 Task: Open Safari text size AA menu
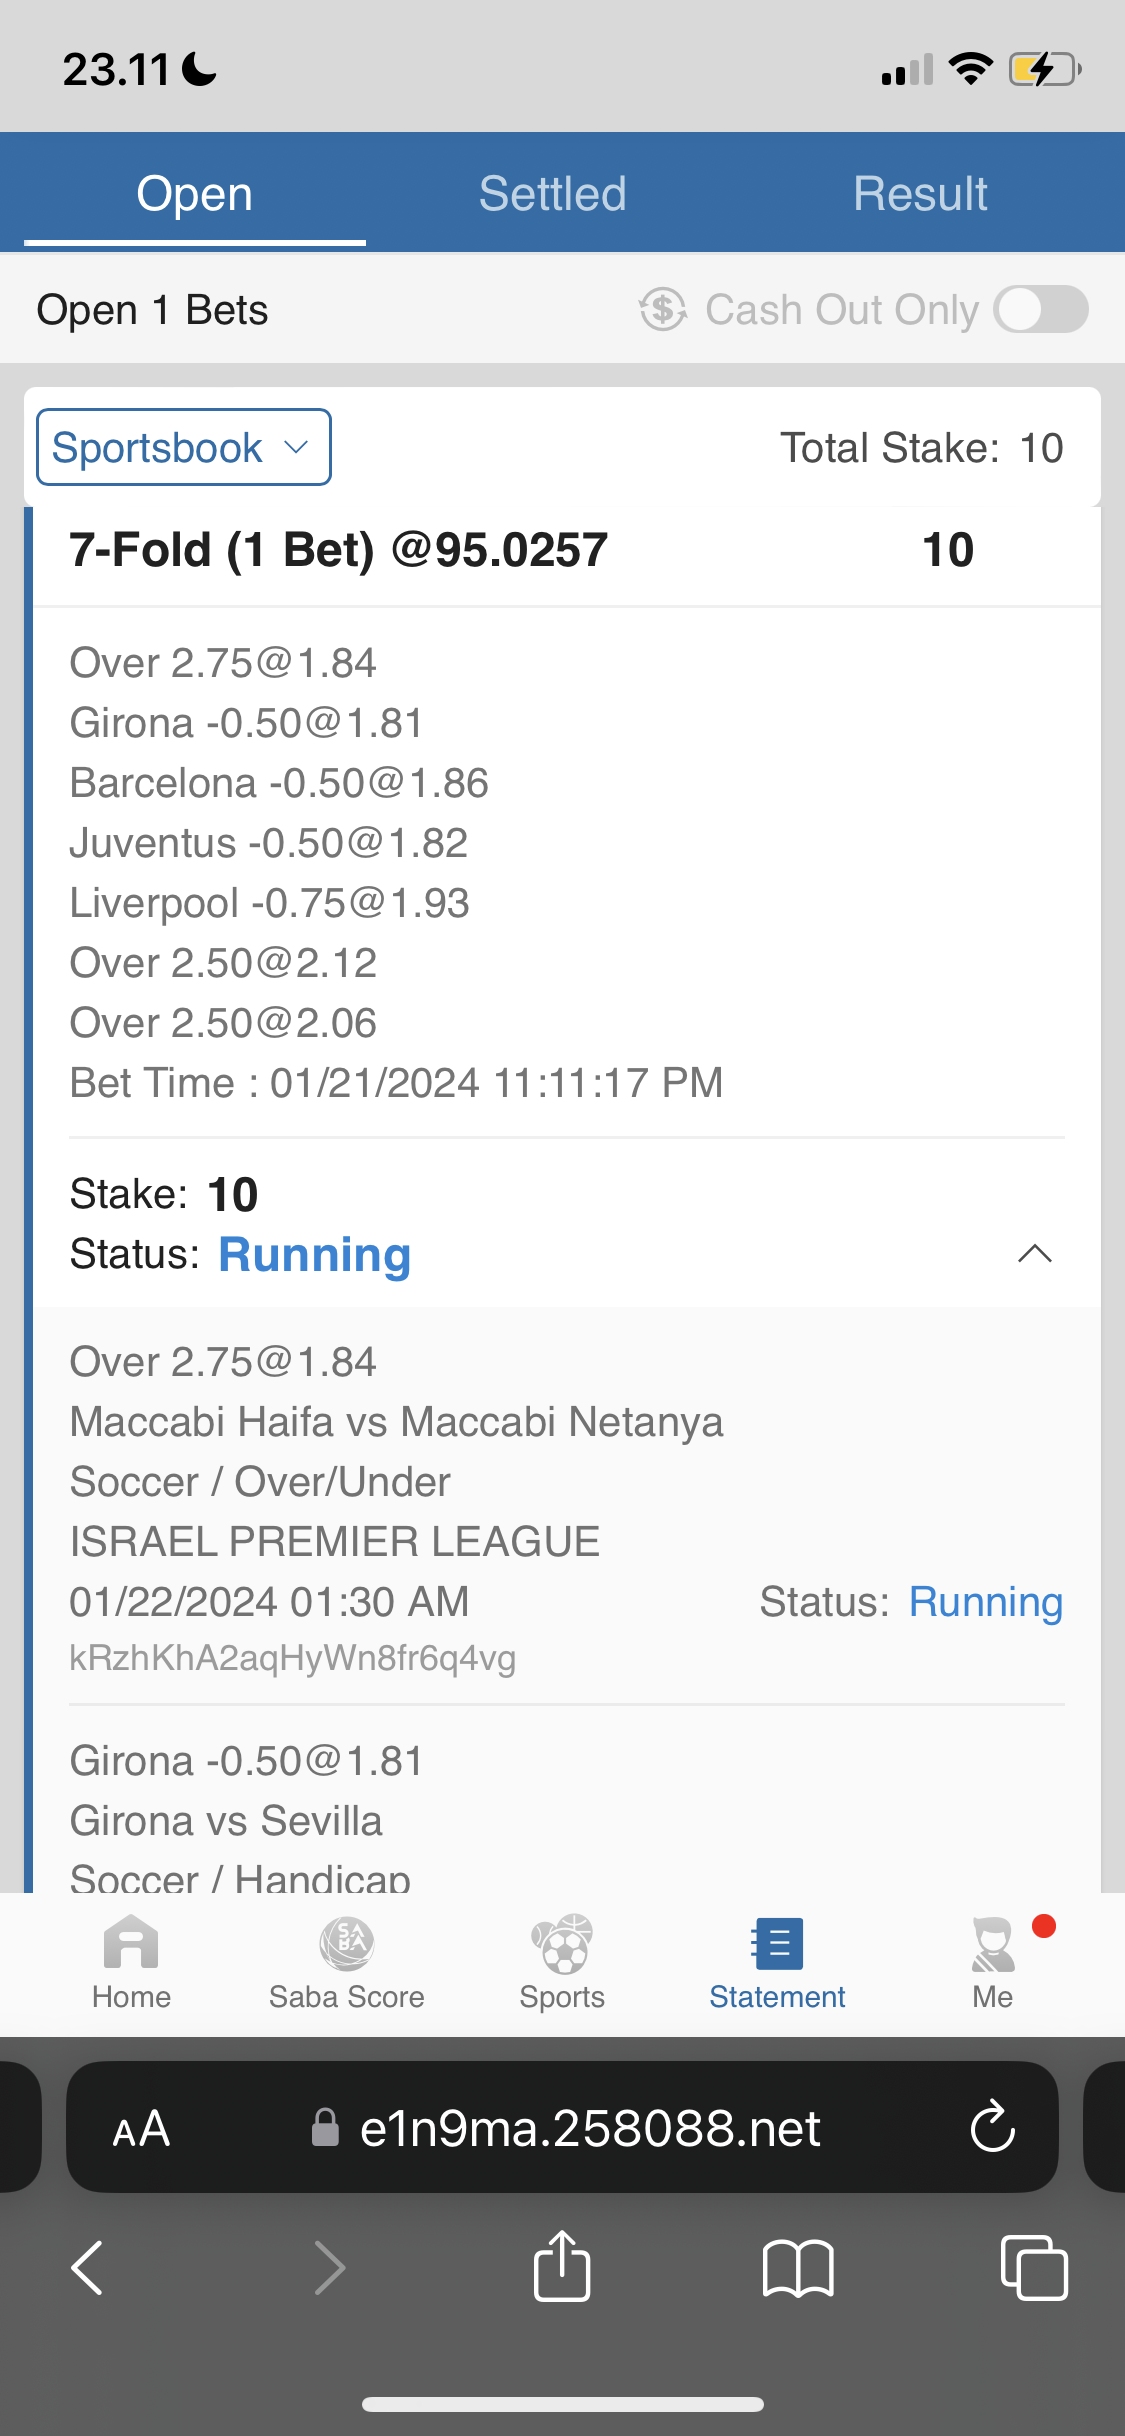pyautogui.click(x=141, y=2129)
